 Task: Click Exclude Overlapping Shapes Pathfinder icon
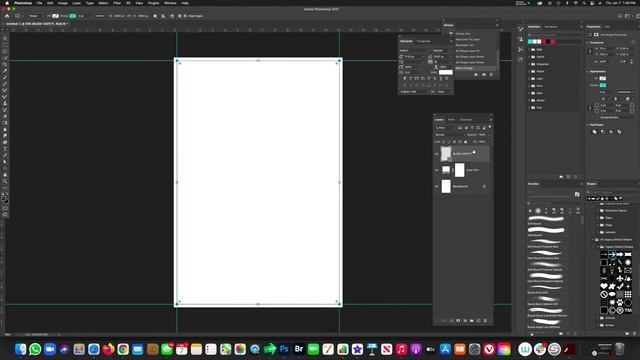619,132
